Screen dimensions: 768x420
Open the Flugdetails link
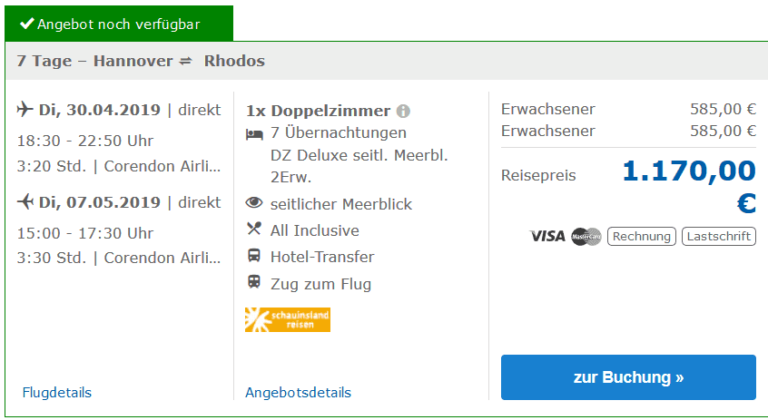click(x=56, y=393)
